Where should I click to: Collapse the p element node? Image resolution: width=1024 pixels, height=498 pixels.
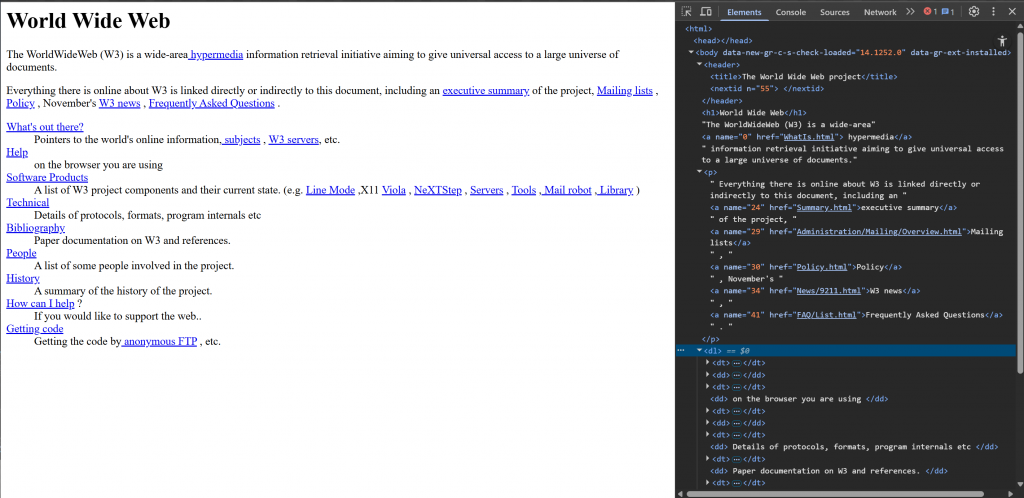point(699,172)
